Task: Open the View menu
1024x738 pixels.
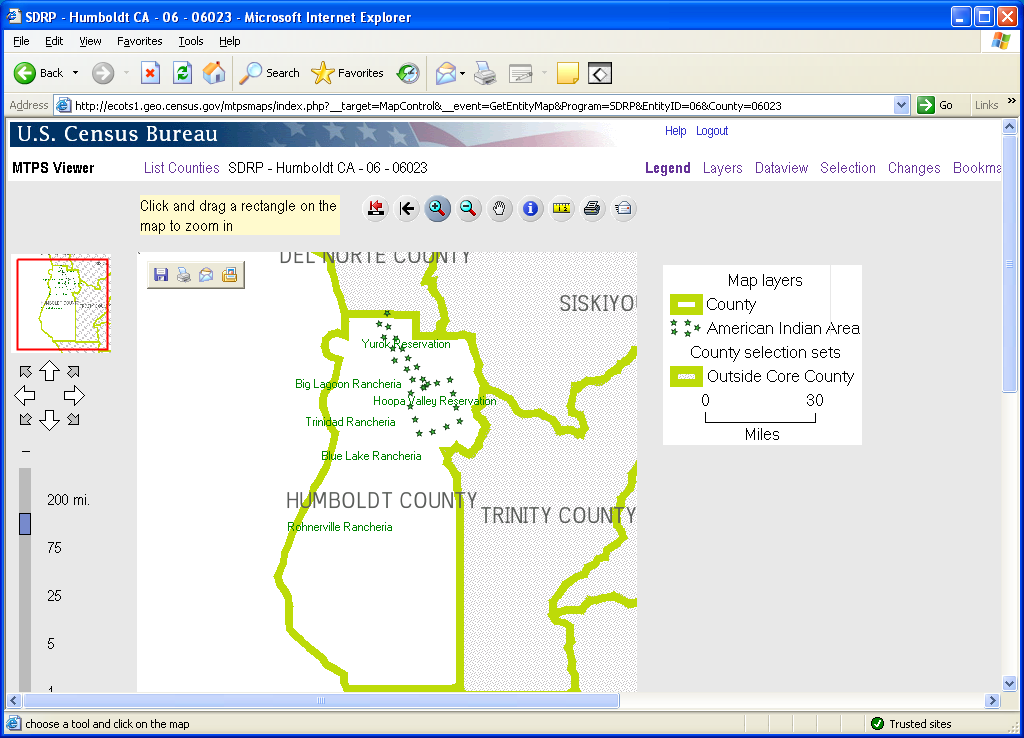Action: click(x=90, y=41)
